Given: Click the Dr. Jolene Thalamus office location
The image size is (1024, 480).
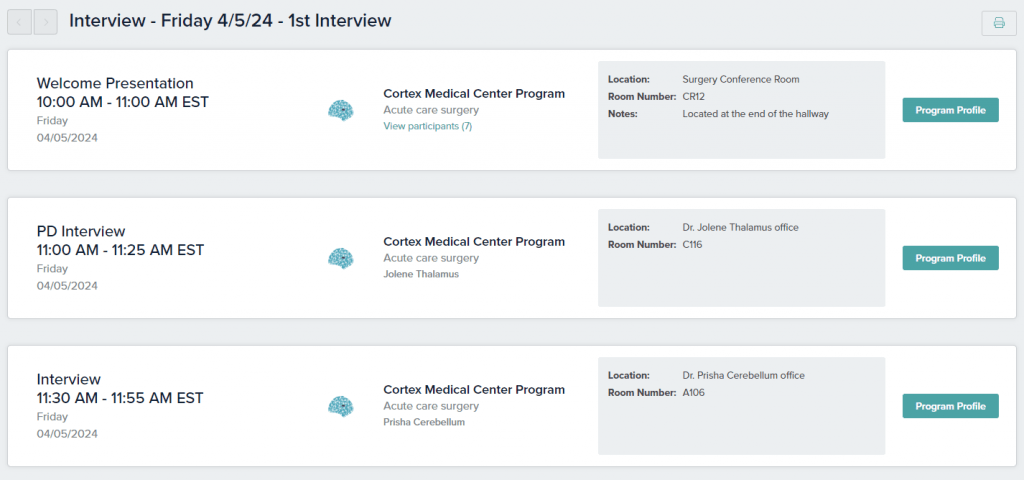Looking at the screenshot, I should (x=740, y=227).
